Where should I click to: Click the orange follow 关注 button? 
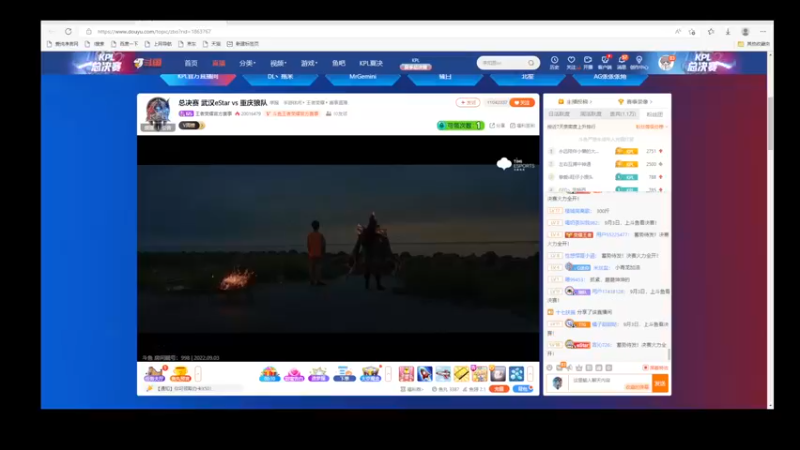point(522,103)
